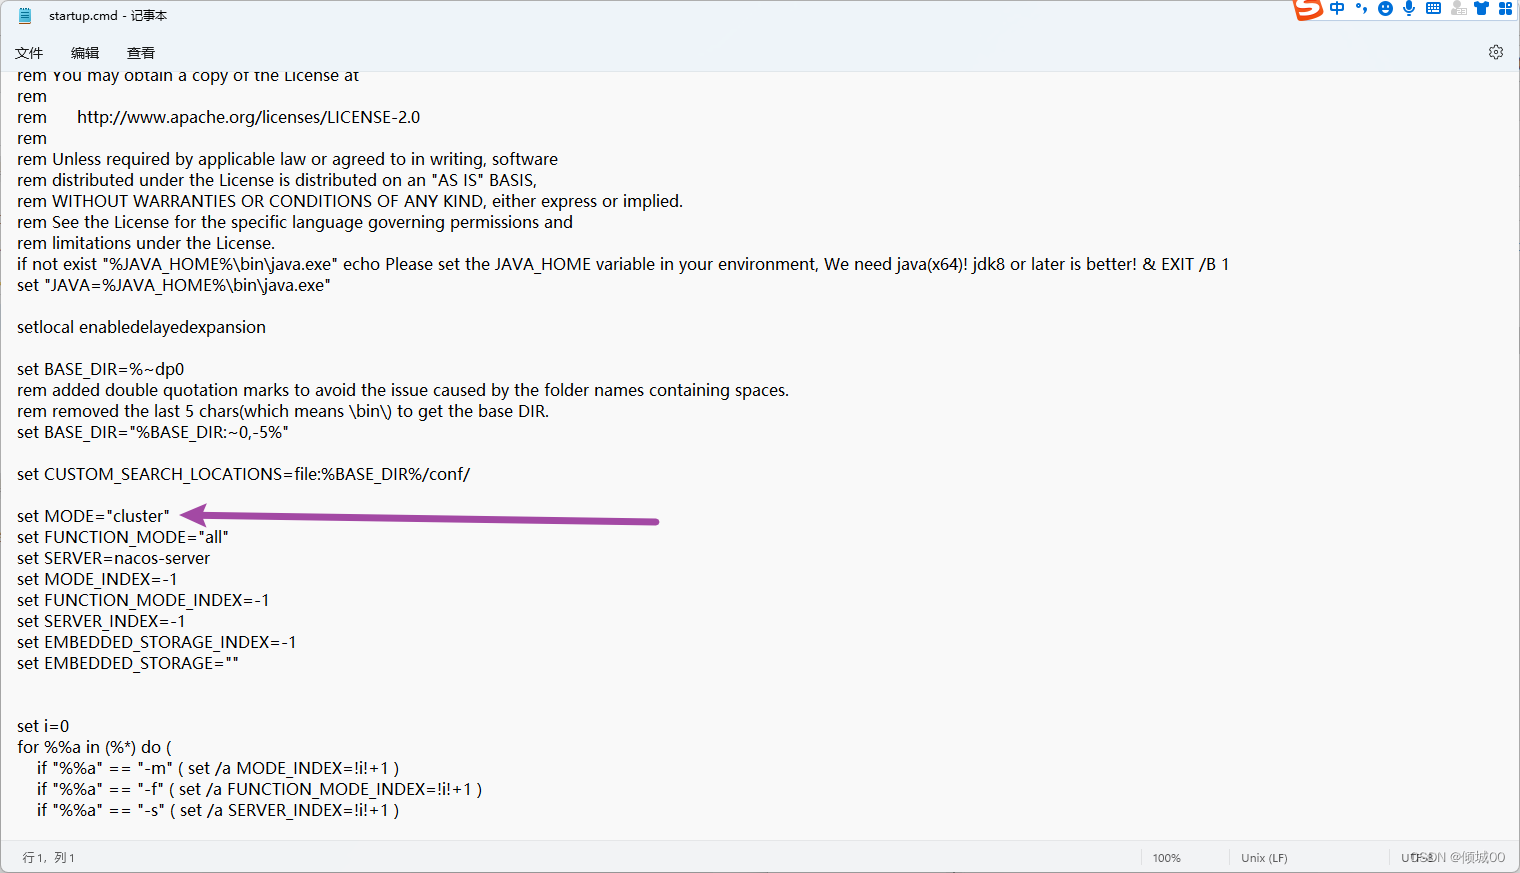Click the Notepad app icon in title bar

click(x=25, y=16)
